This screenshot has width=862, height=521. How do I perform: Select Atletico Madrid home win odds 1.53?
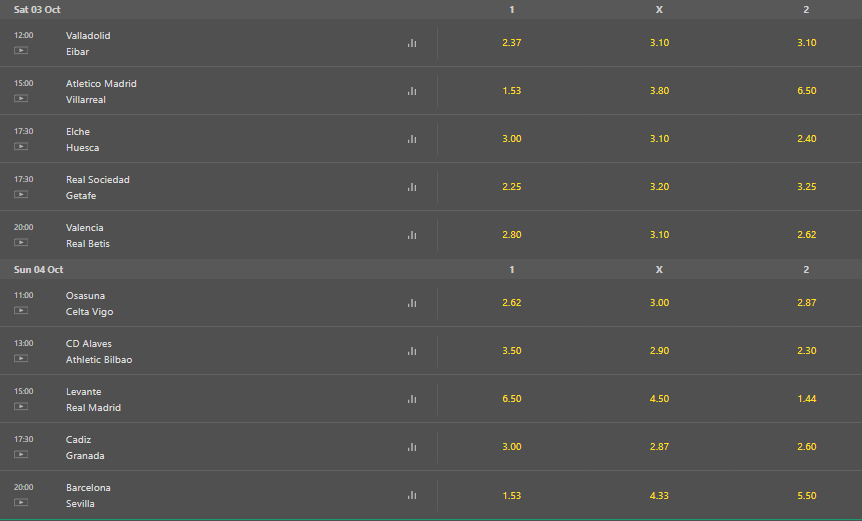(x=512, y=91)
